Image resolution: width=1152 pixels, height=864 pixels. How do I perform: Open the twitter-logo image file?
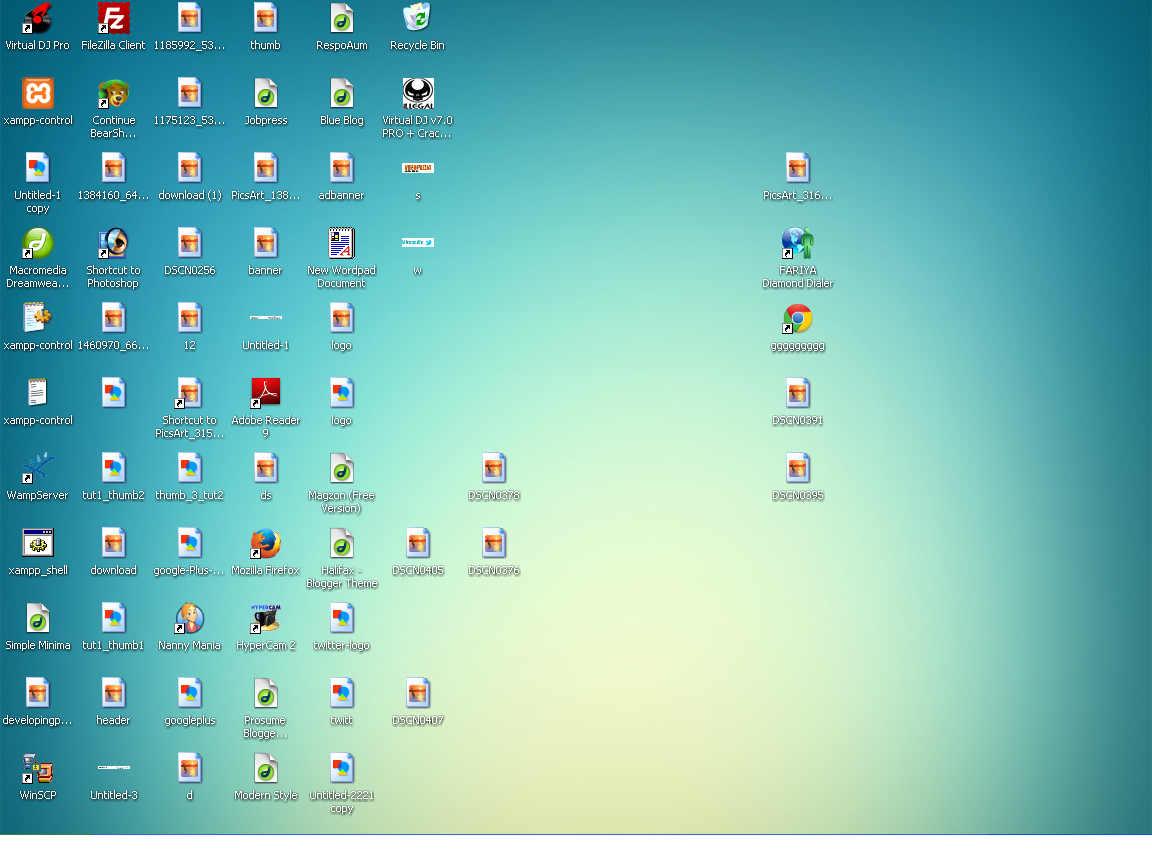[x=341, y=618]
